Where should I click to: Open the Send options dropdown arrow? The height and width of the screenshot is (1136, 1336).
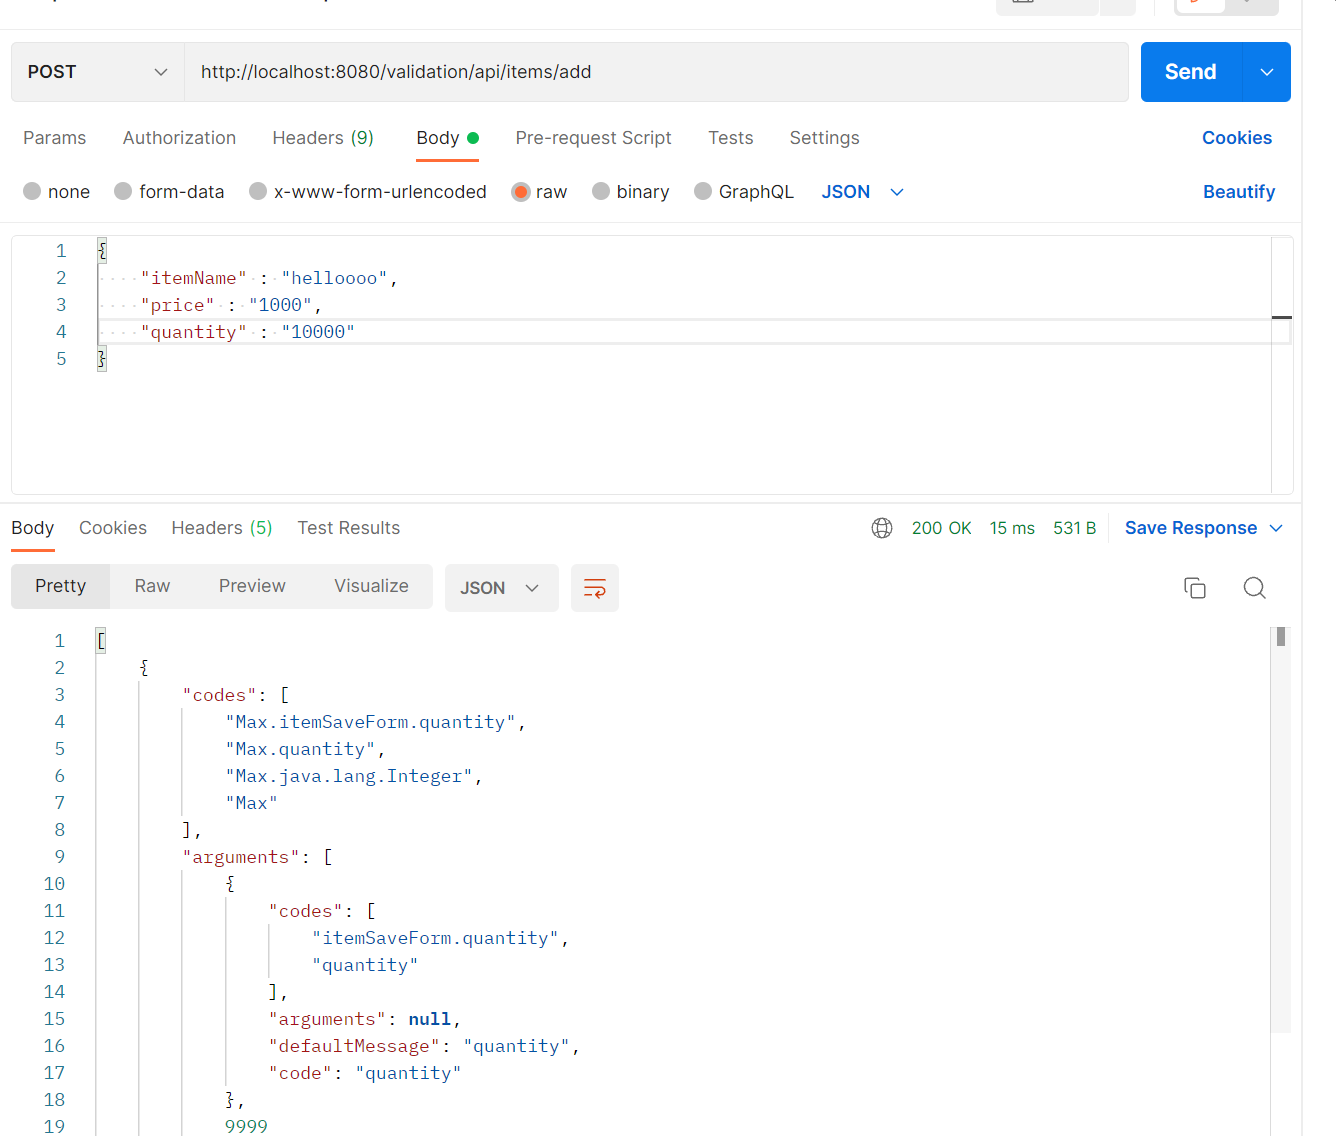[1267, 72]
